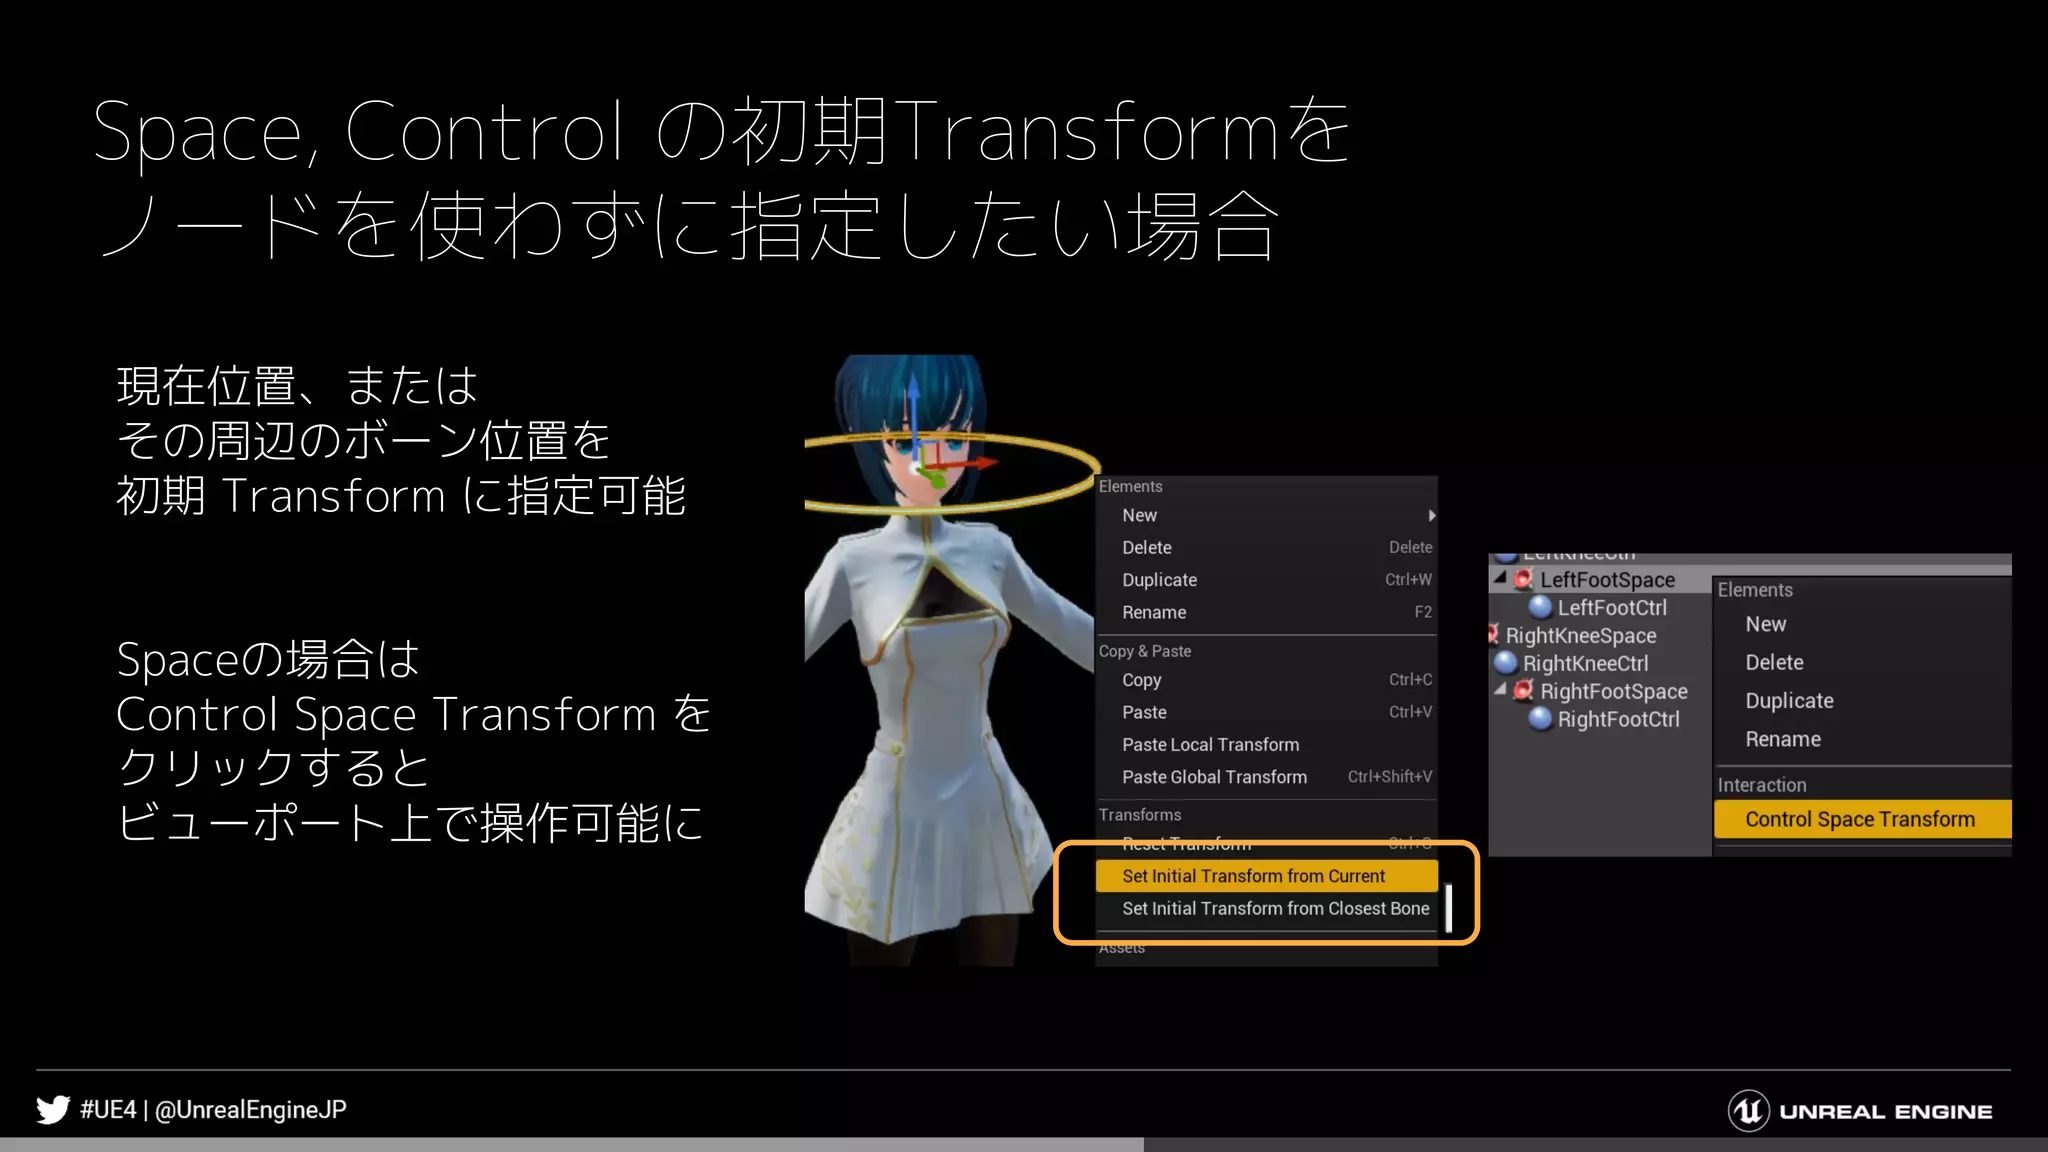Select Paste Global Transform
Screen dimensions: 2048x1152
[1266, 777]
